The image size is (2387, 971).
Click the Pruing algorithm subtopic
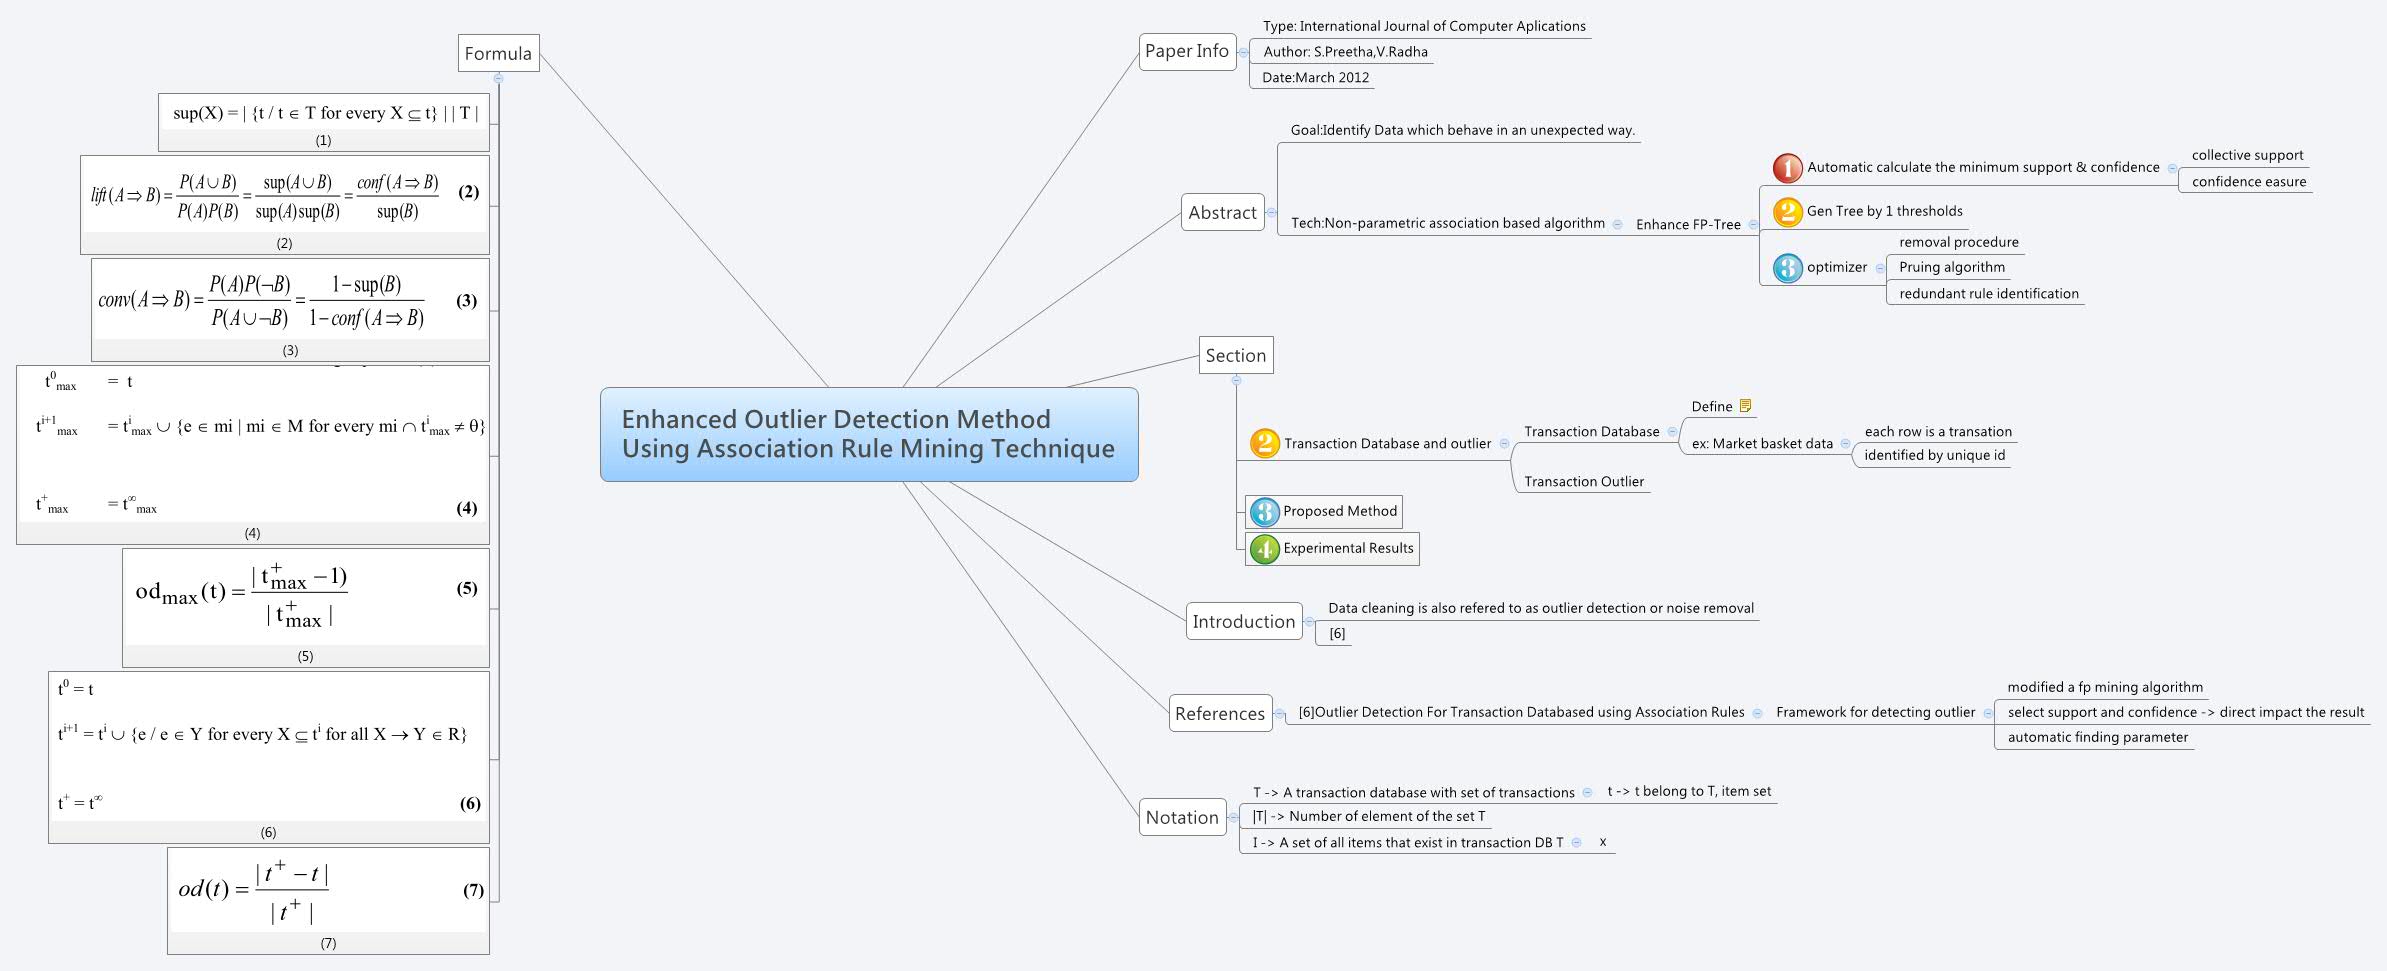1951,267
